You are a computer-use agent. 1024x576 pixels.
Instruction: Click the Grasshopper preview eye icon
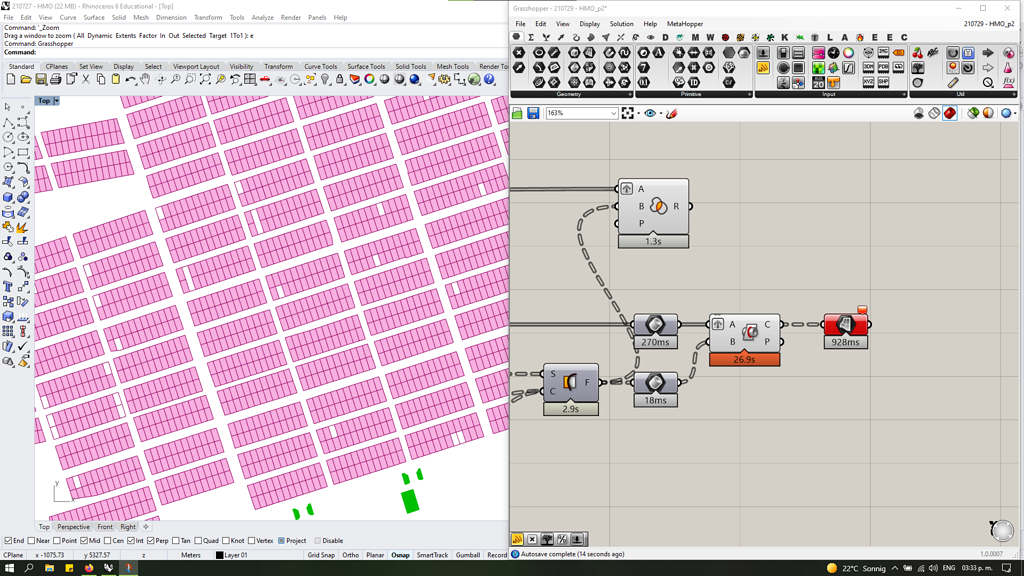[x=650, y=114]
